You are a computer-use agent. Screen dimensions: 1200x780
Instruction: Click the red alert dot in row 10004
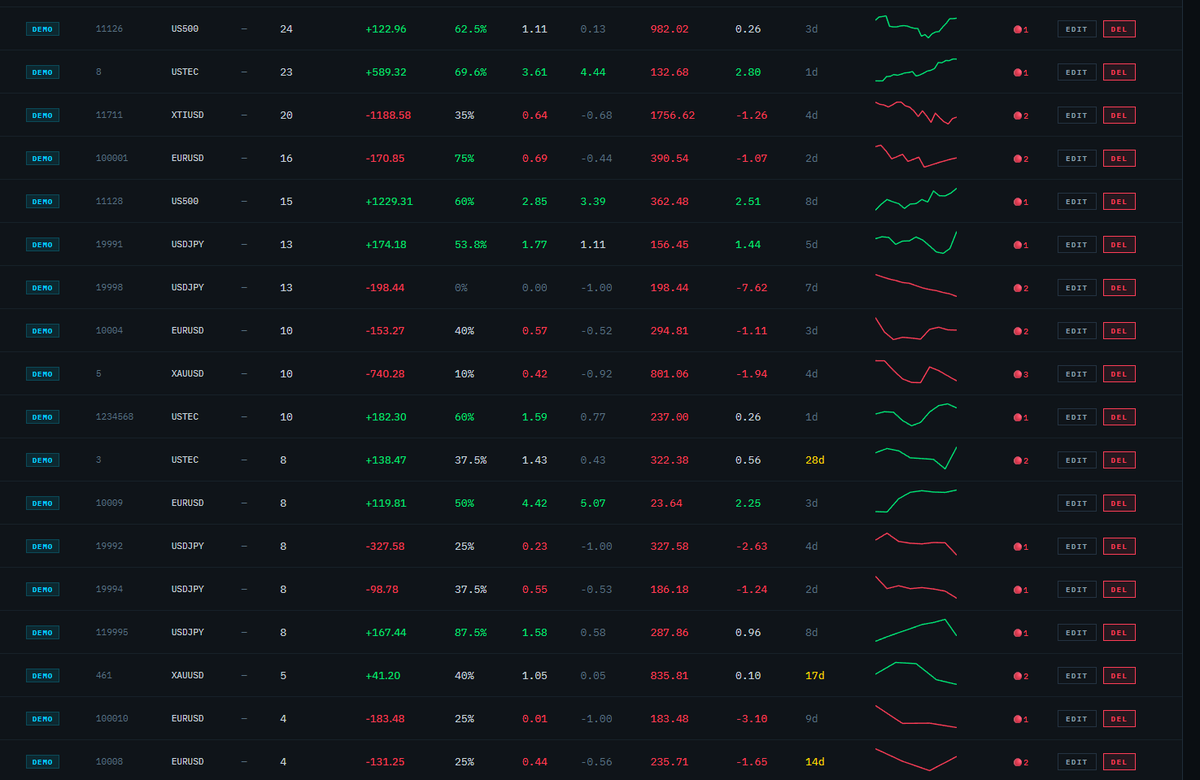tap(1018, 330)
